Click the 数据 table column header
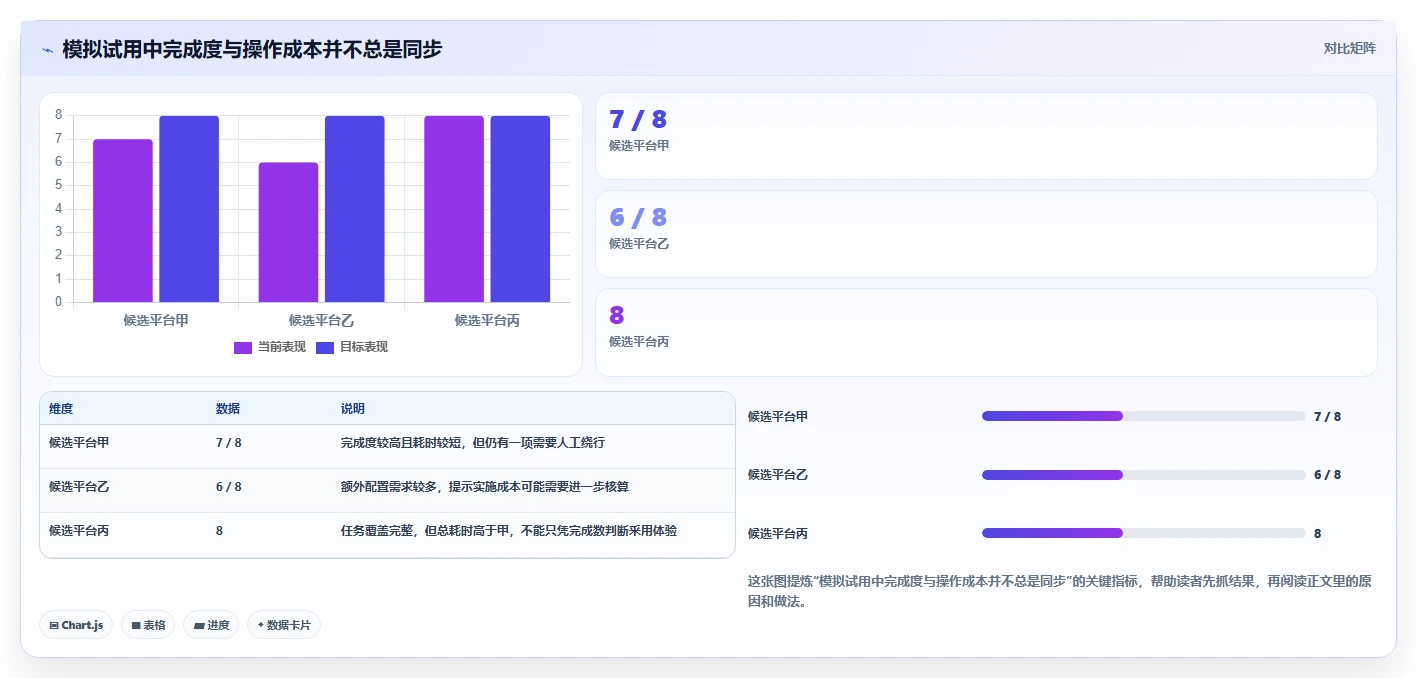This screenshot has height=678, width=1417. click(x=228, y=409)
